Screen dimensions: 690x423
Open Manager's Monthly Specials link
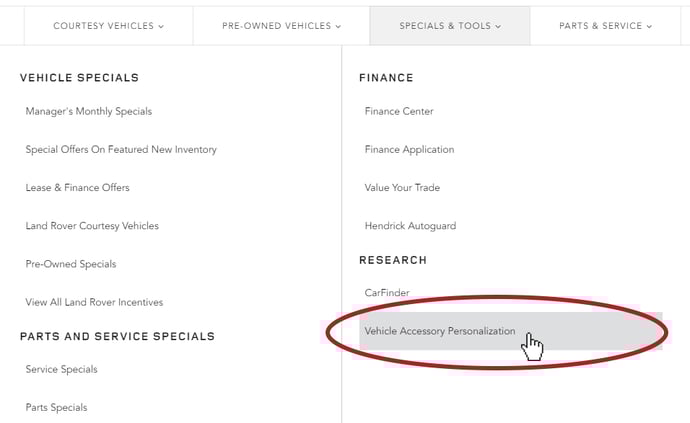(88, 111)
